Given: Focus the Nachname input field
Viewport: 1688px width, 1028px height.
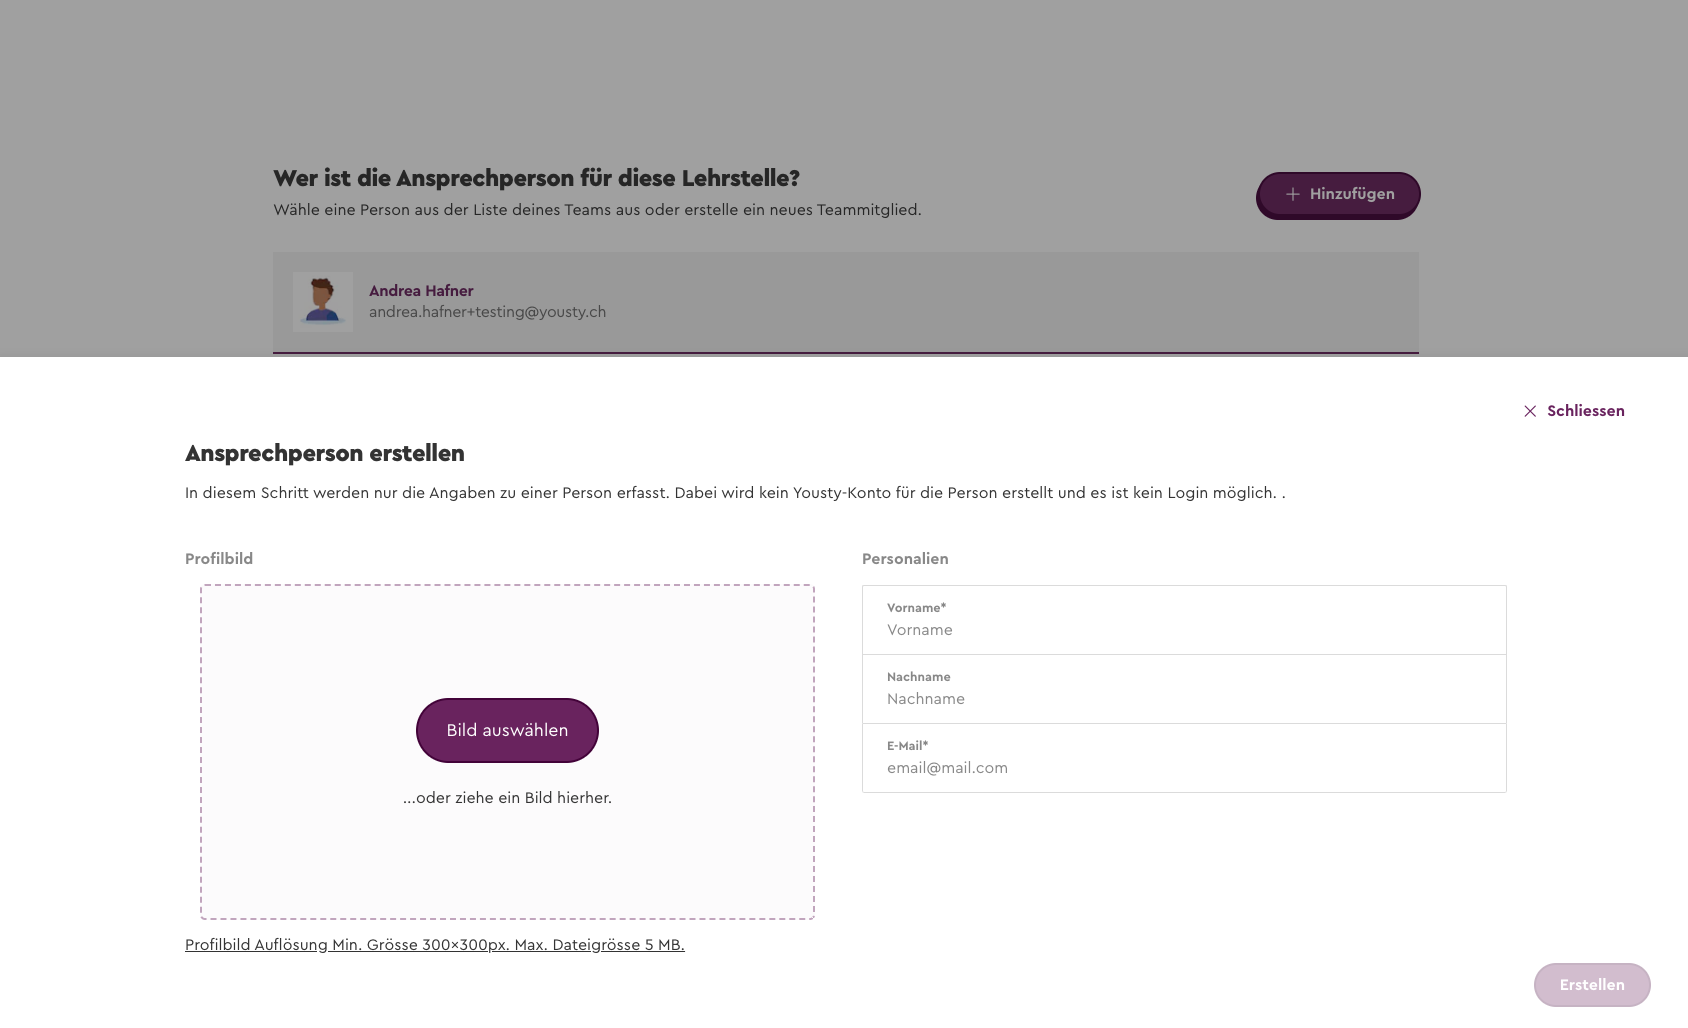Looking at the screenshot, I should point(1184,689).
